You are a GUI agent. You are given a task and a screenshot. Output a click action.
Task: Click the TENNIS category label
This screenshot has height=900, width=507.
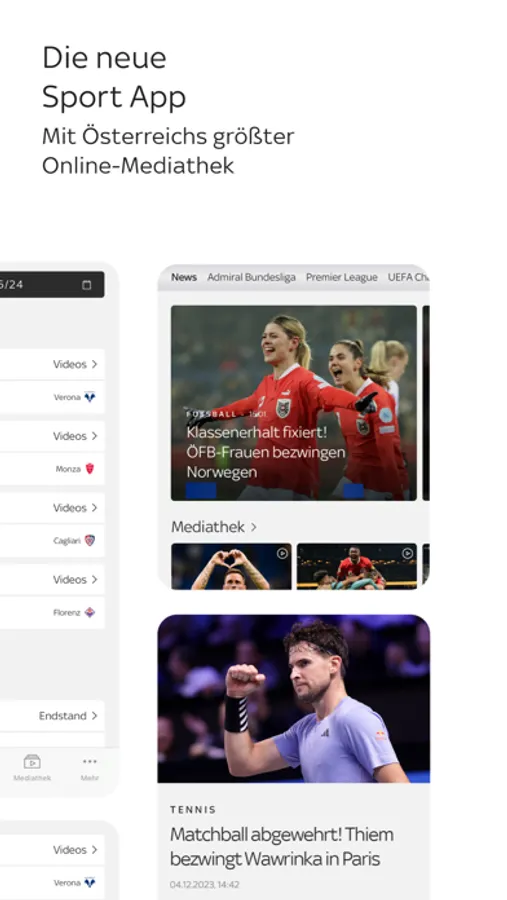(x=193, y=810)
